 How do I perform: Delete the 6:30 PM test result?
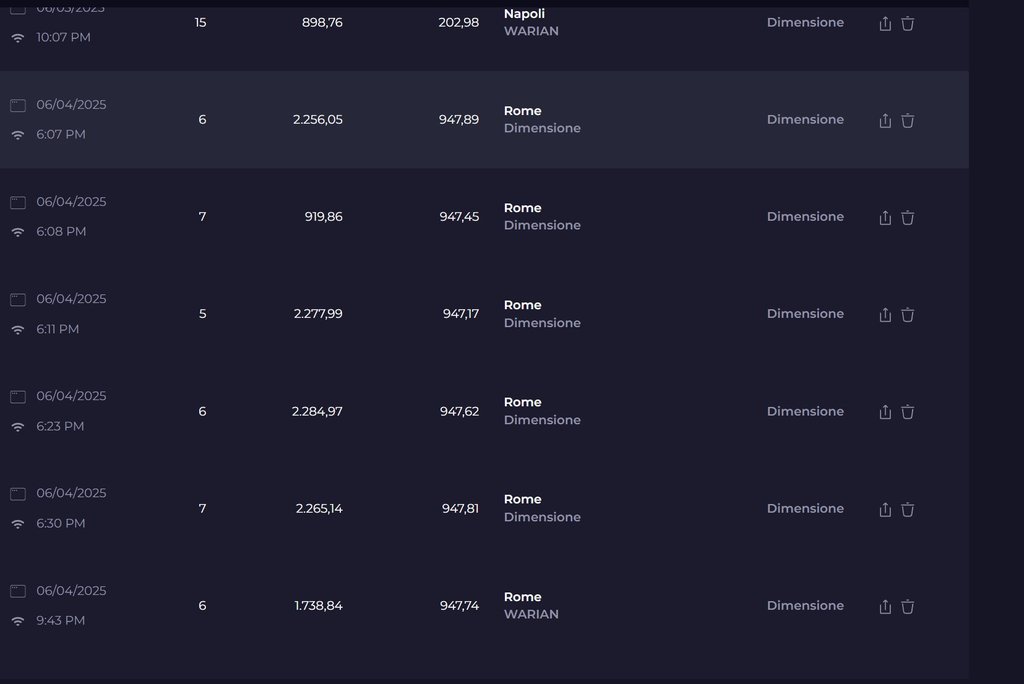point(908,509)
